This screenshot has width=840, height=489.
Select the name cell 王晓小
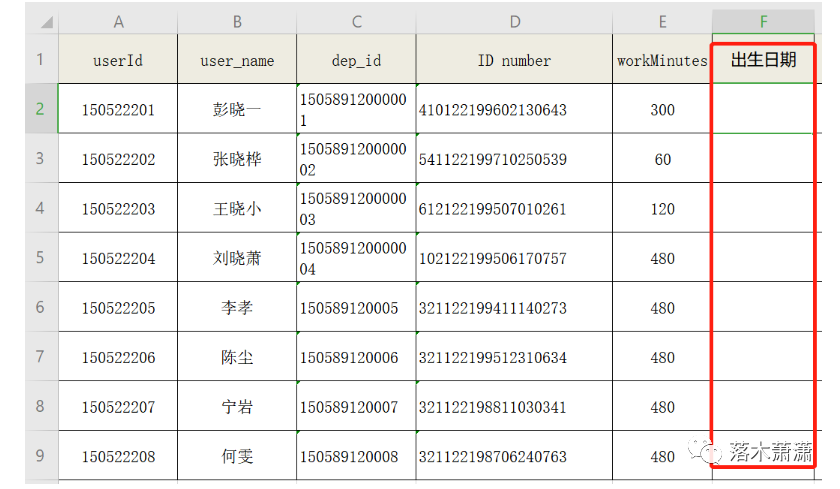point(237,208)
